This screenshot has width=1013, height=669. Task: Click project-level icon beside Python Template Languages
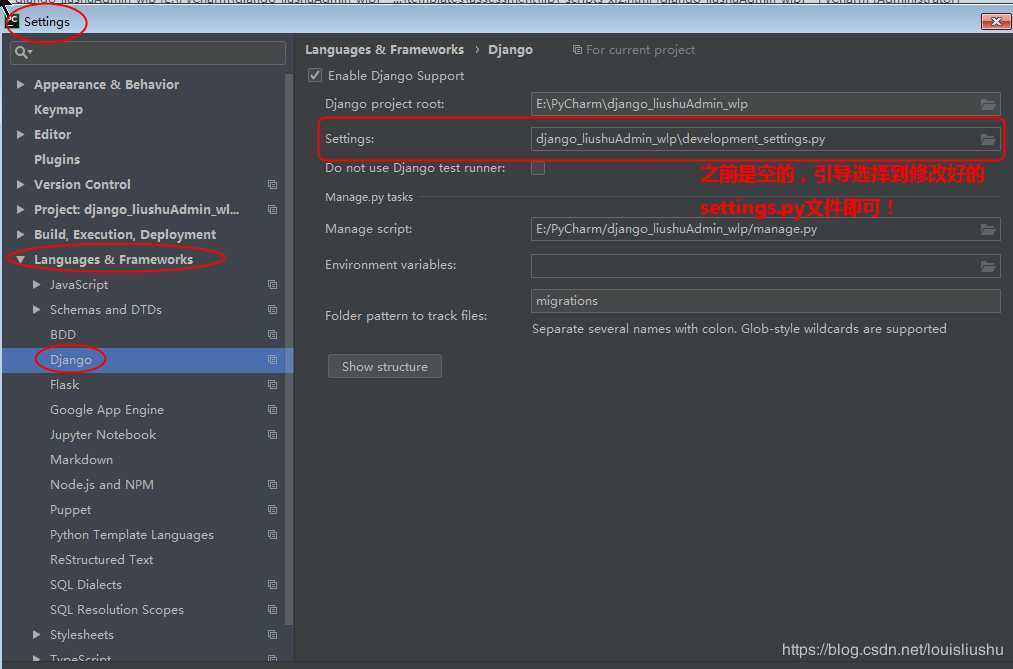pos(273,535)
